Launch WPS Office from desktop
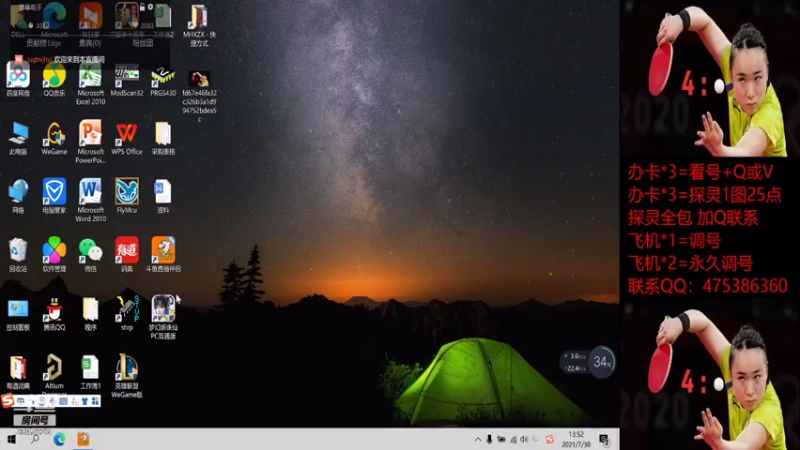Screen dimensions: 800x450 click(127, 138)
